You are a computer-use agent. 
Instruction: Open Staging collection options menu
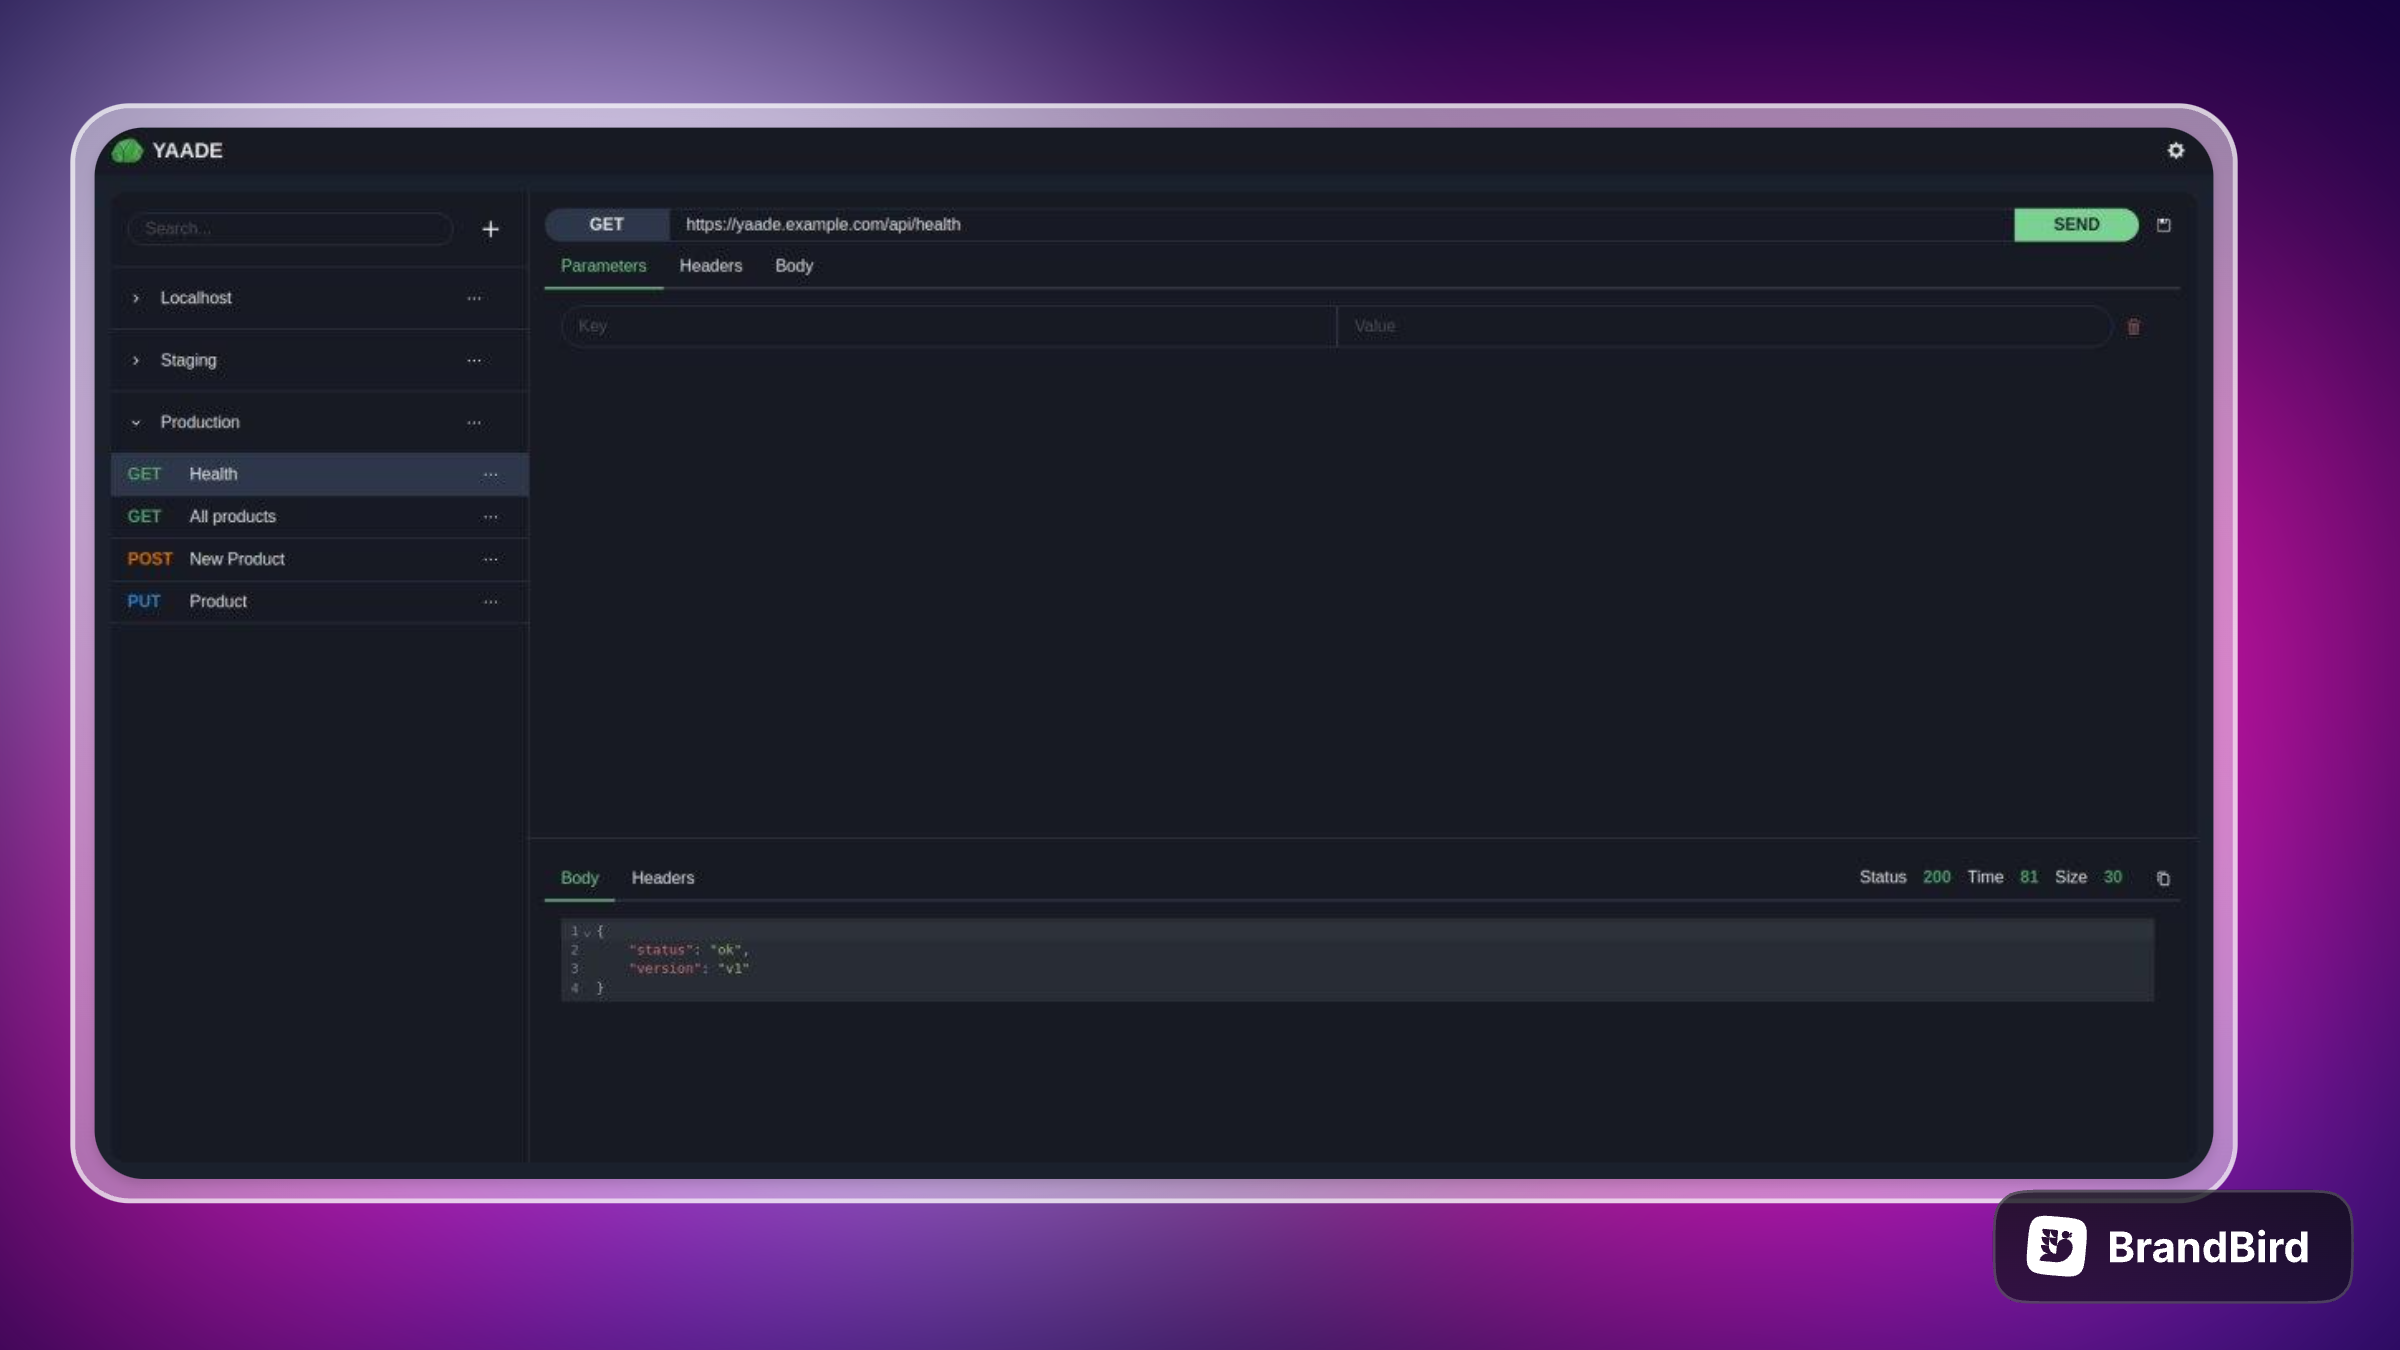pyautogui.click(x=474, y=360)
